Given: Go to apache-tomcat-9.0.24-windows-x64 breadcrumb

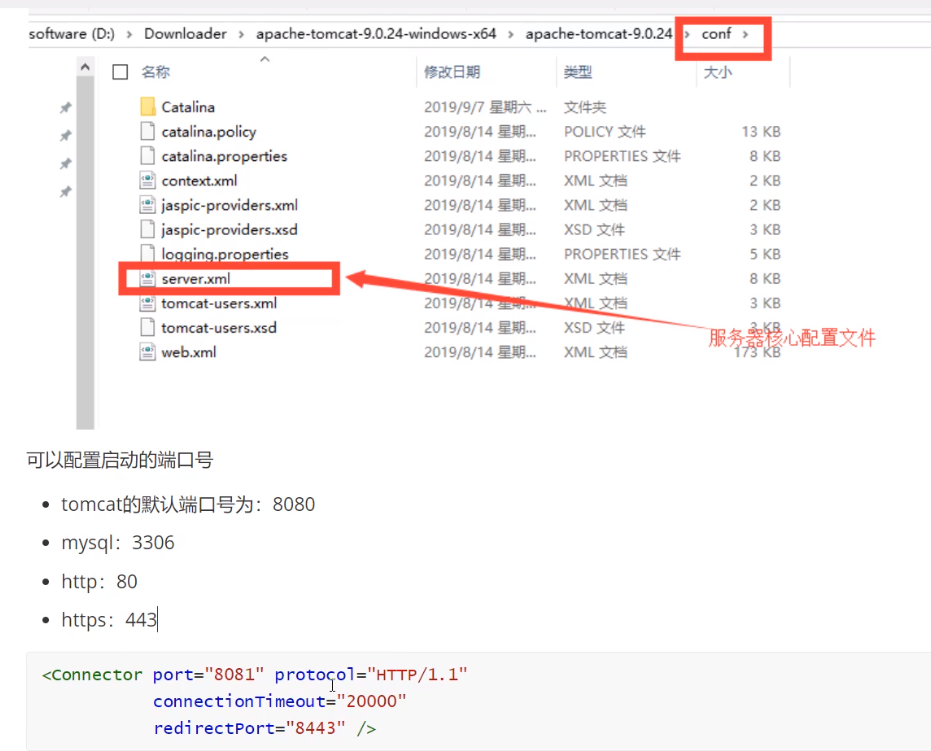Looking at the screenshot, I should 376,34.
